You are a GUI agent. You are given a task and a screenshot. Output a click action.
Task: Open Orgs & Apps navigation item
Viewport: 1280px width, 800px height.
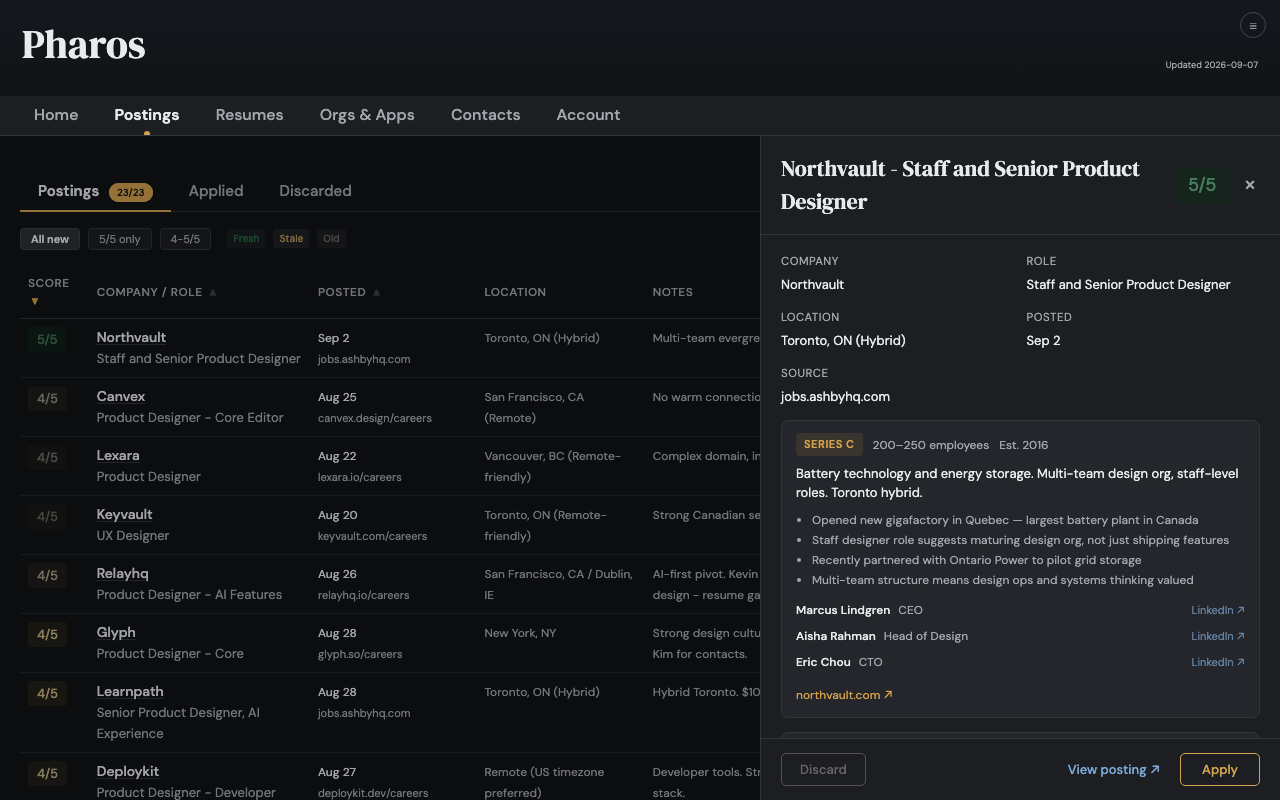click(367, 115)
